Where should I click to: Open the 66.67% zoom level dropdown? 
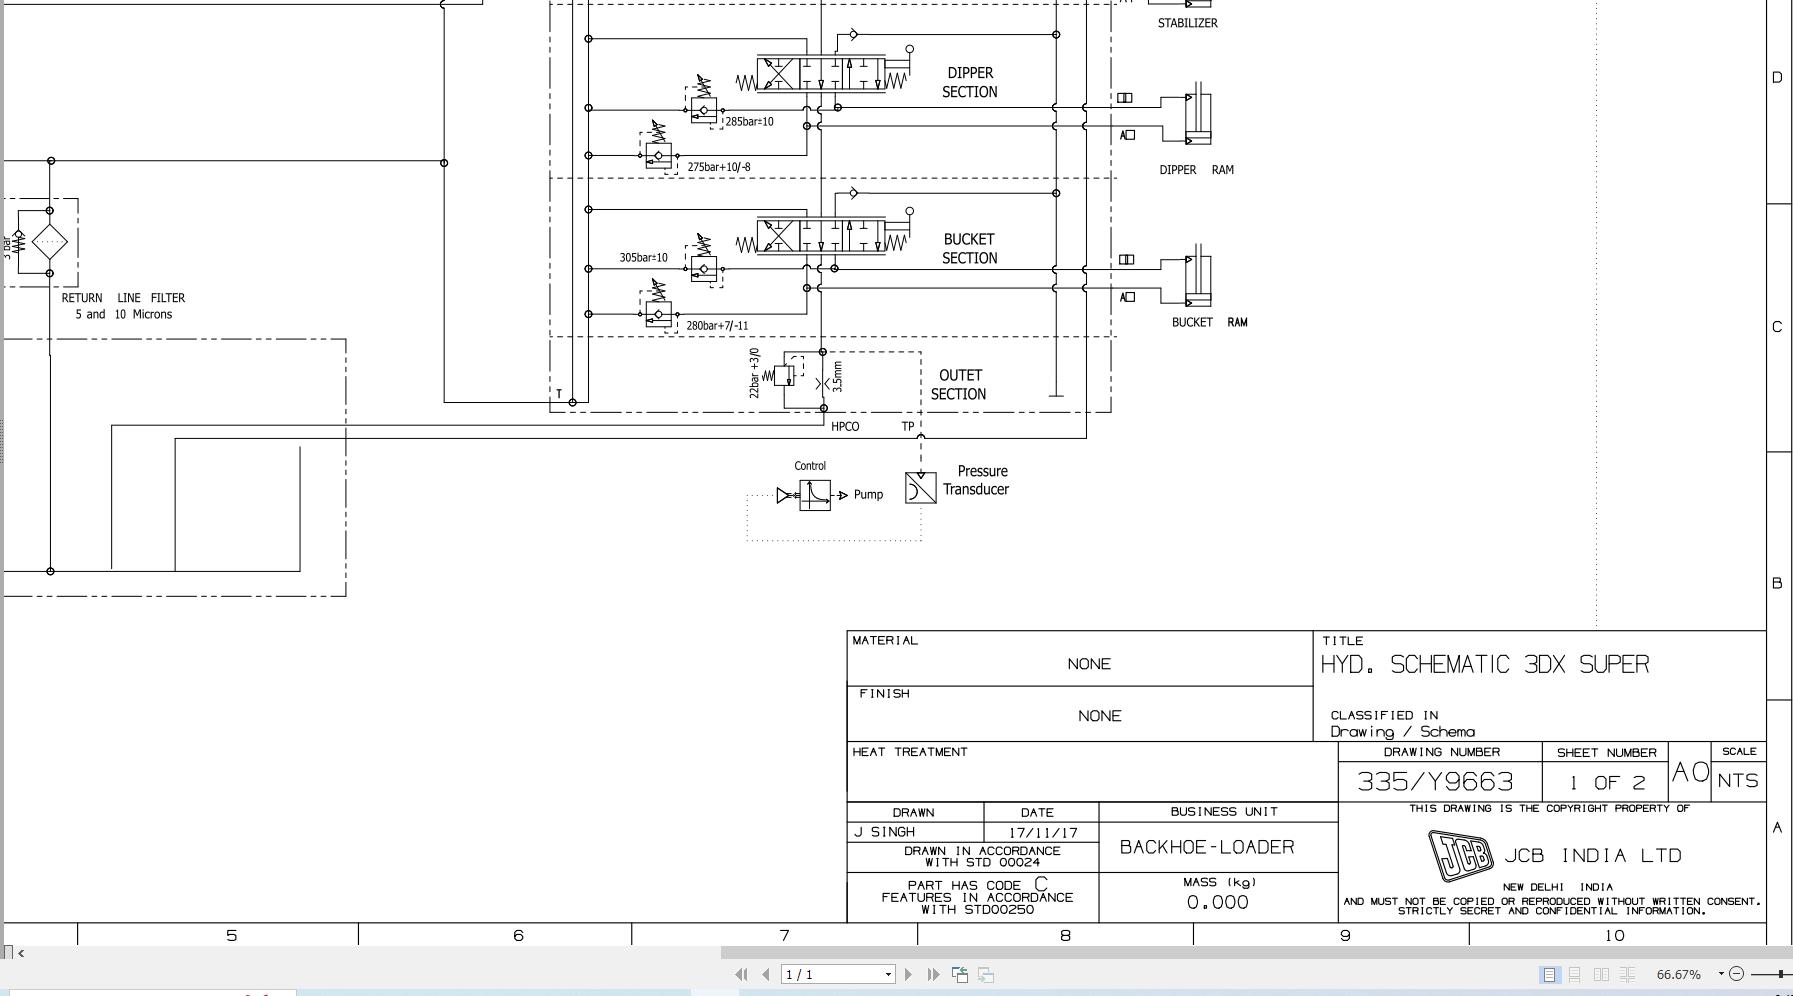click(1721, 974)
